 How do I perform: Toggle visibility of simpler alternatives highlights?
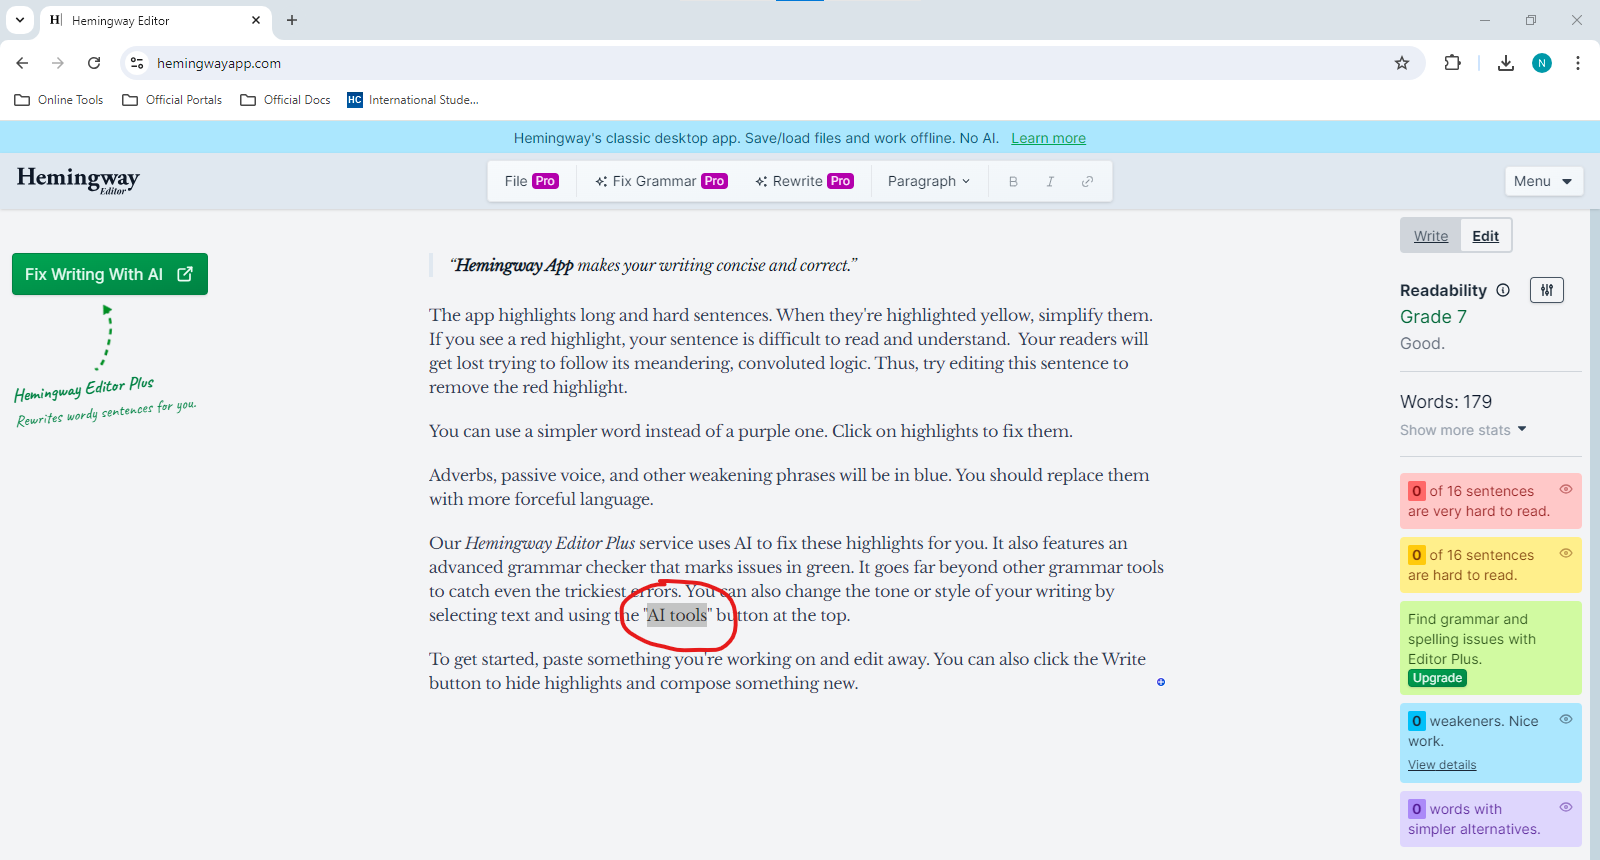coord(1566,807)
